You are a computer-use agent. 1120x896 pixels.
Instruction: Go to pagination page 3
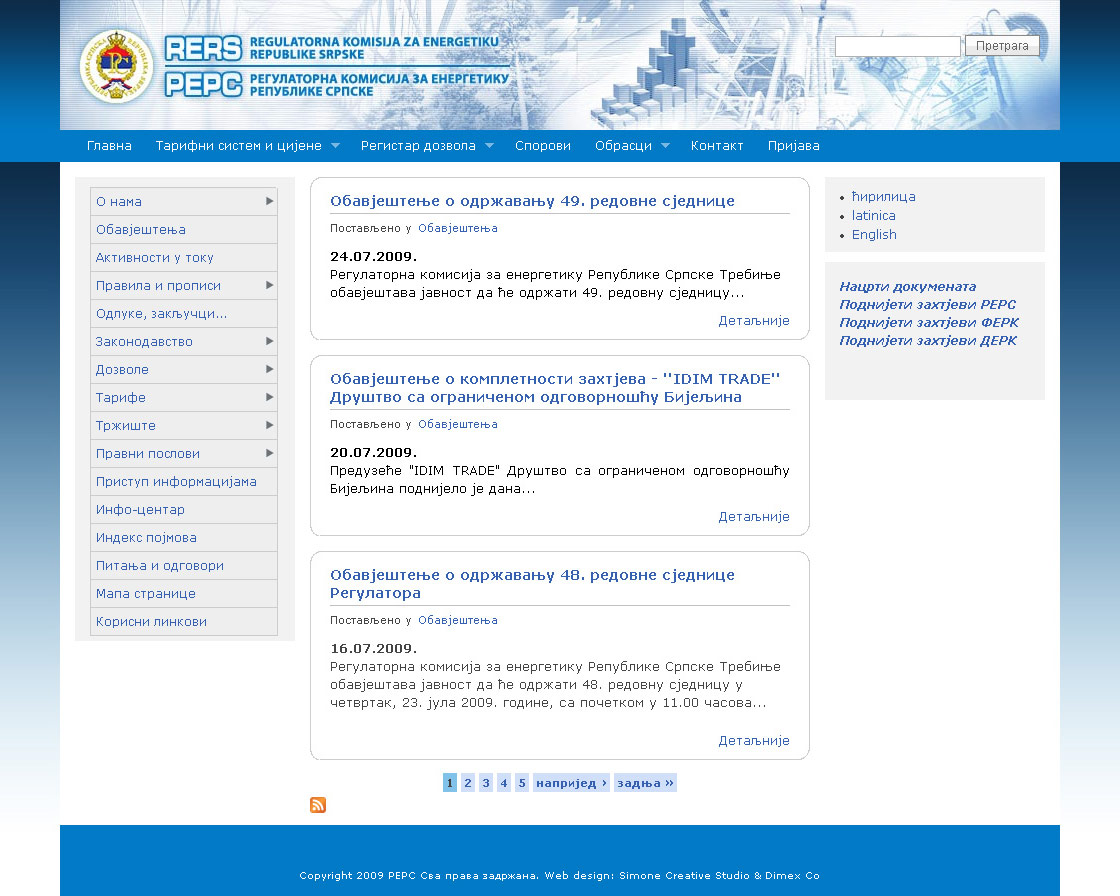coord(486,783)
